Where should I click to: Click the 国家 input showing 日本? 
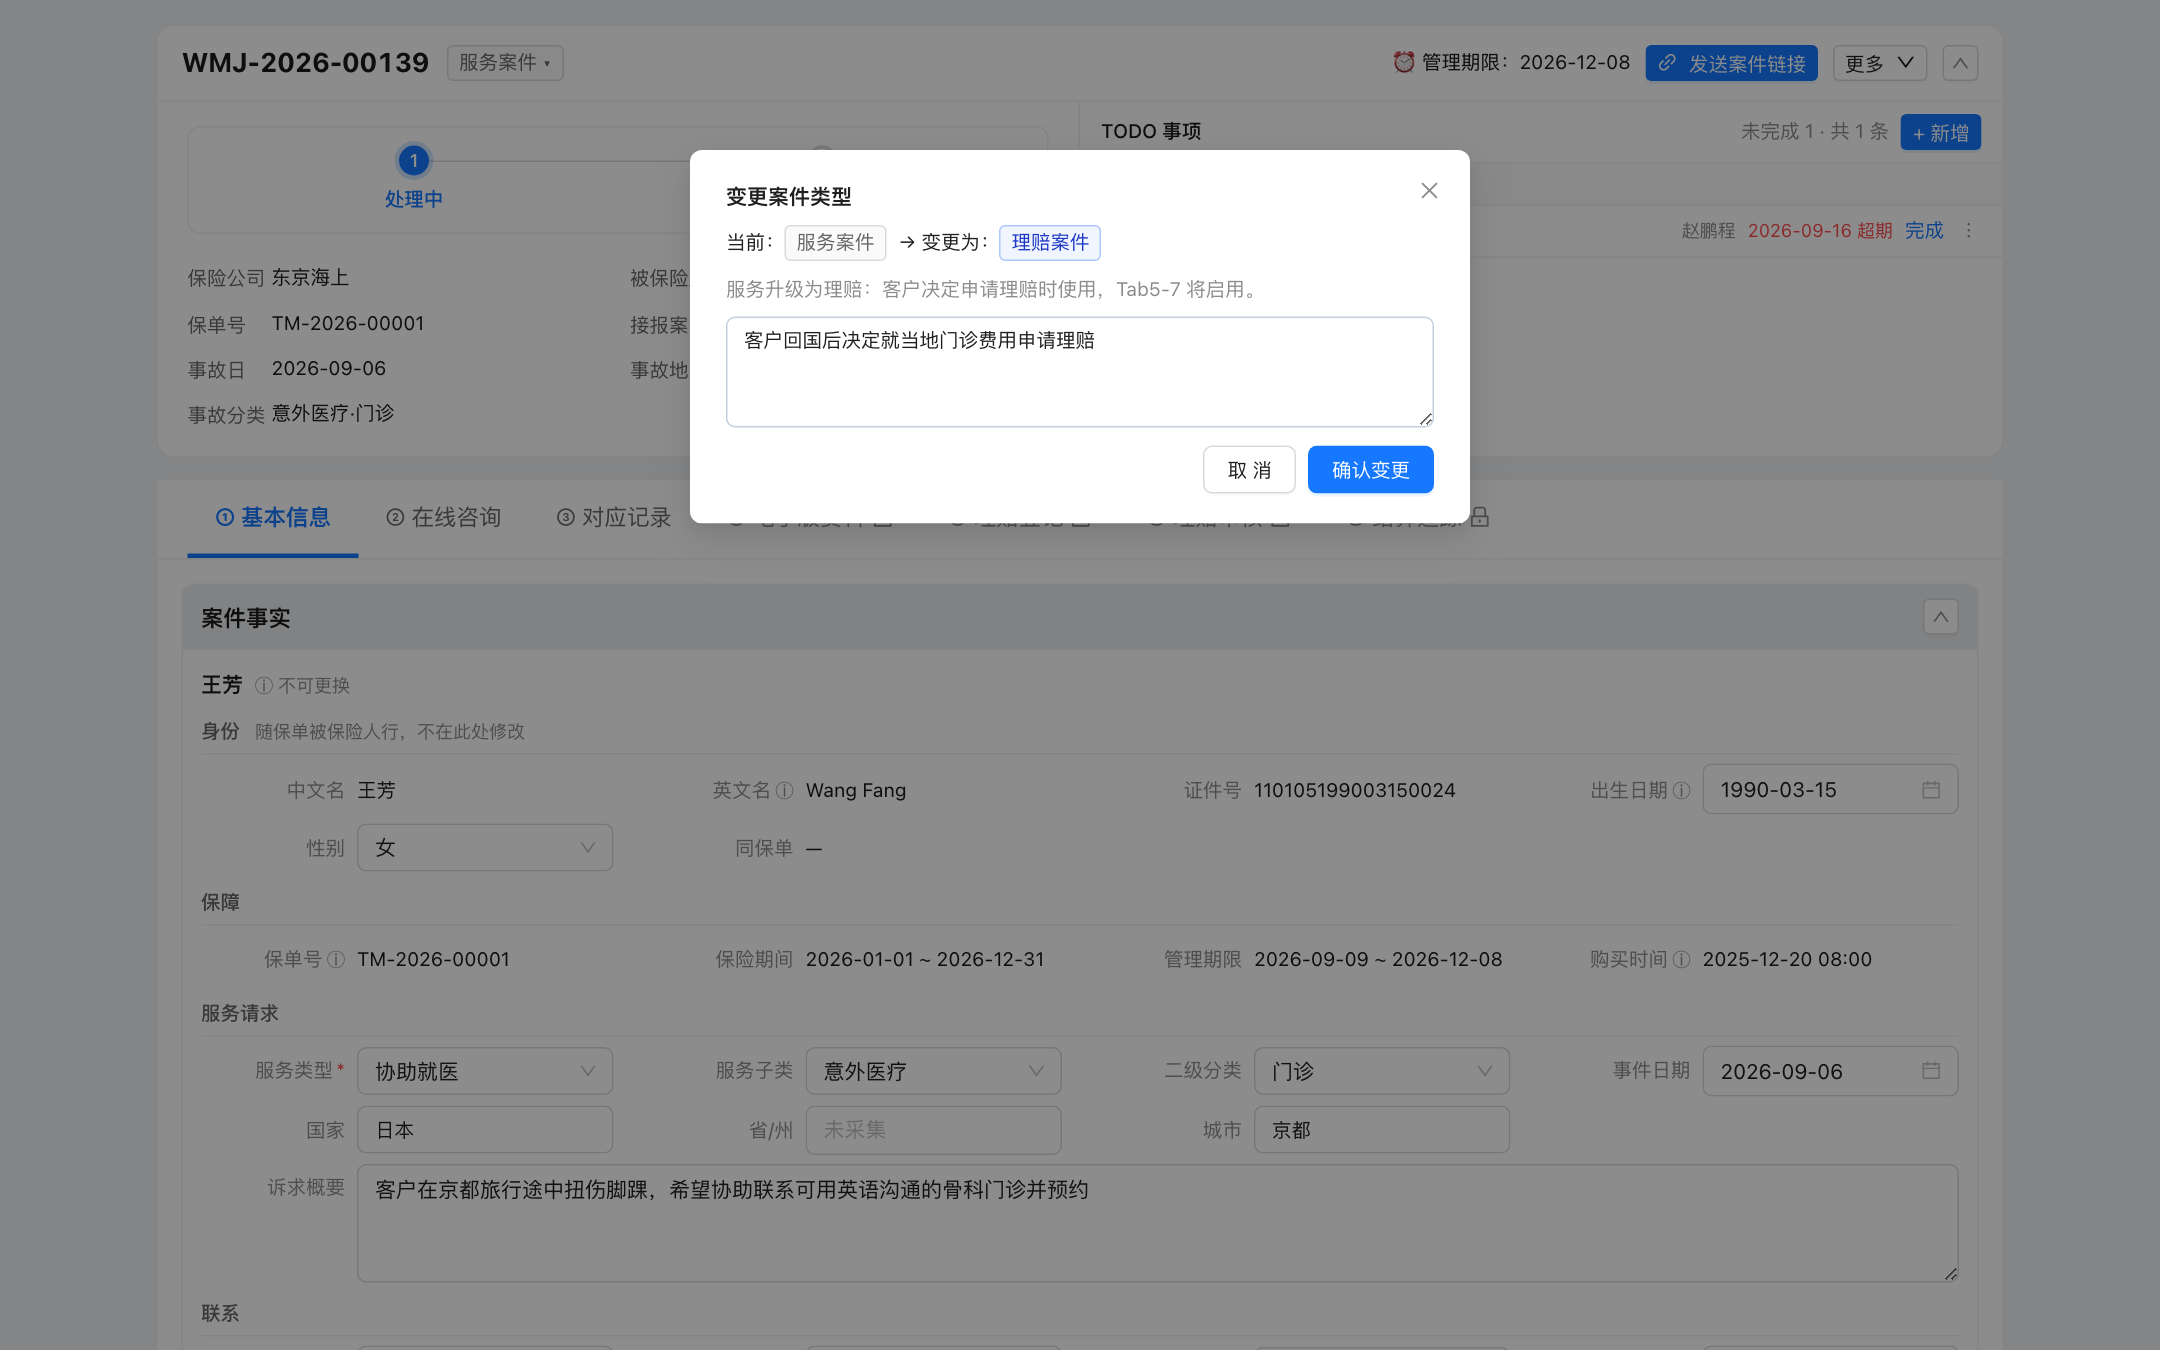(484, 1130)
